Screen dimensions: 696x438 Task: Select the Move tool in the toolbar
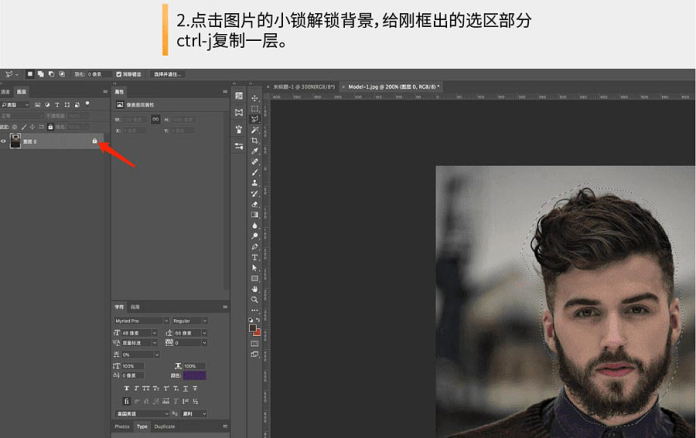pyautogui.click(x=255, y=98)
